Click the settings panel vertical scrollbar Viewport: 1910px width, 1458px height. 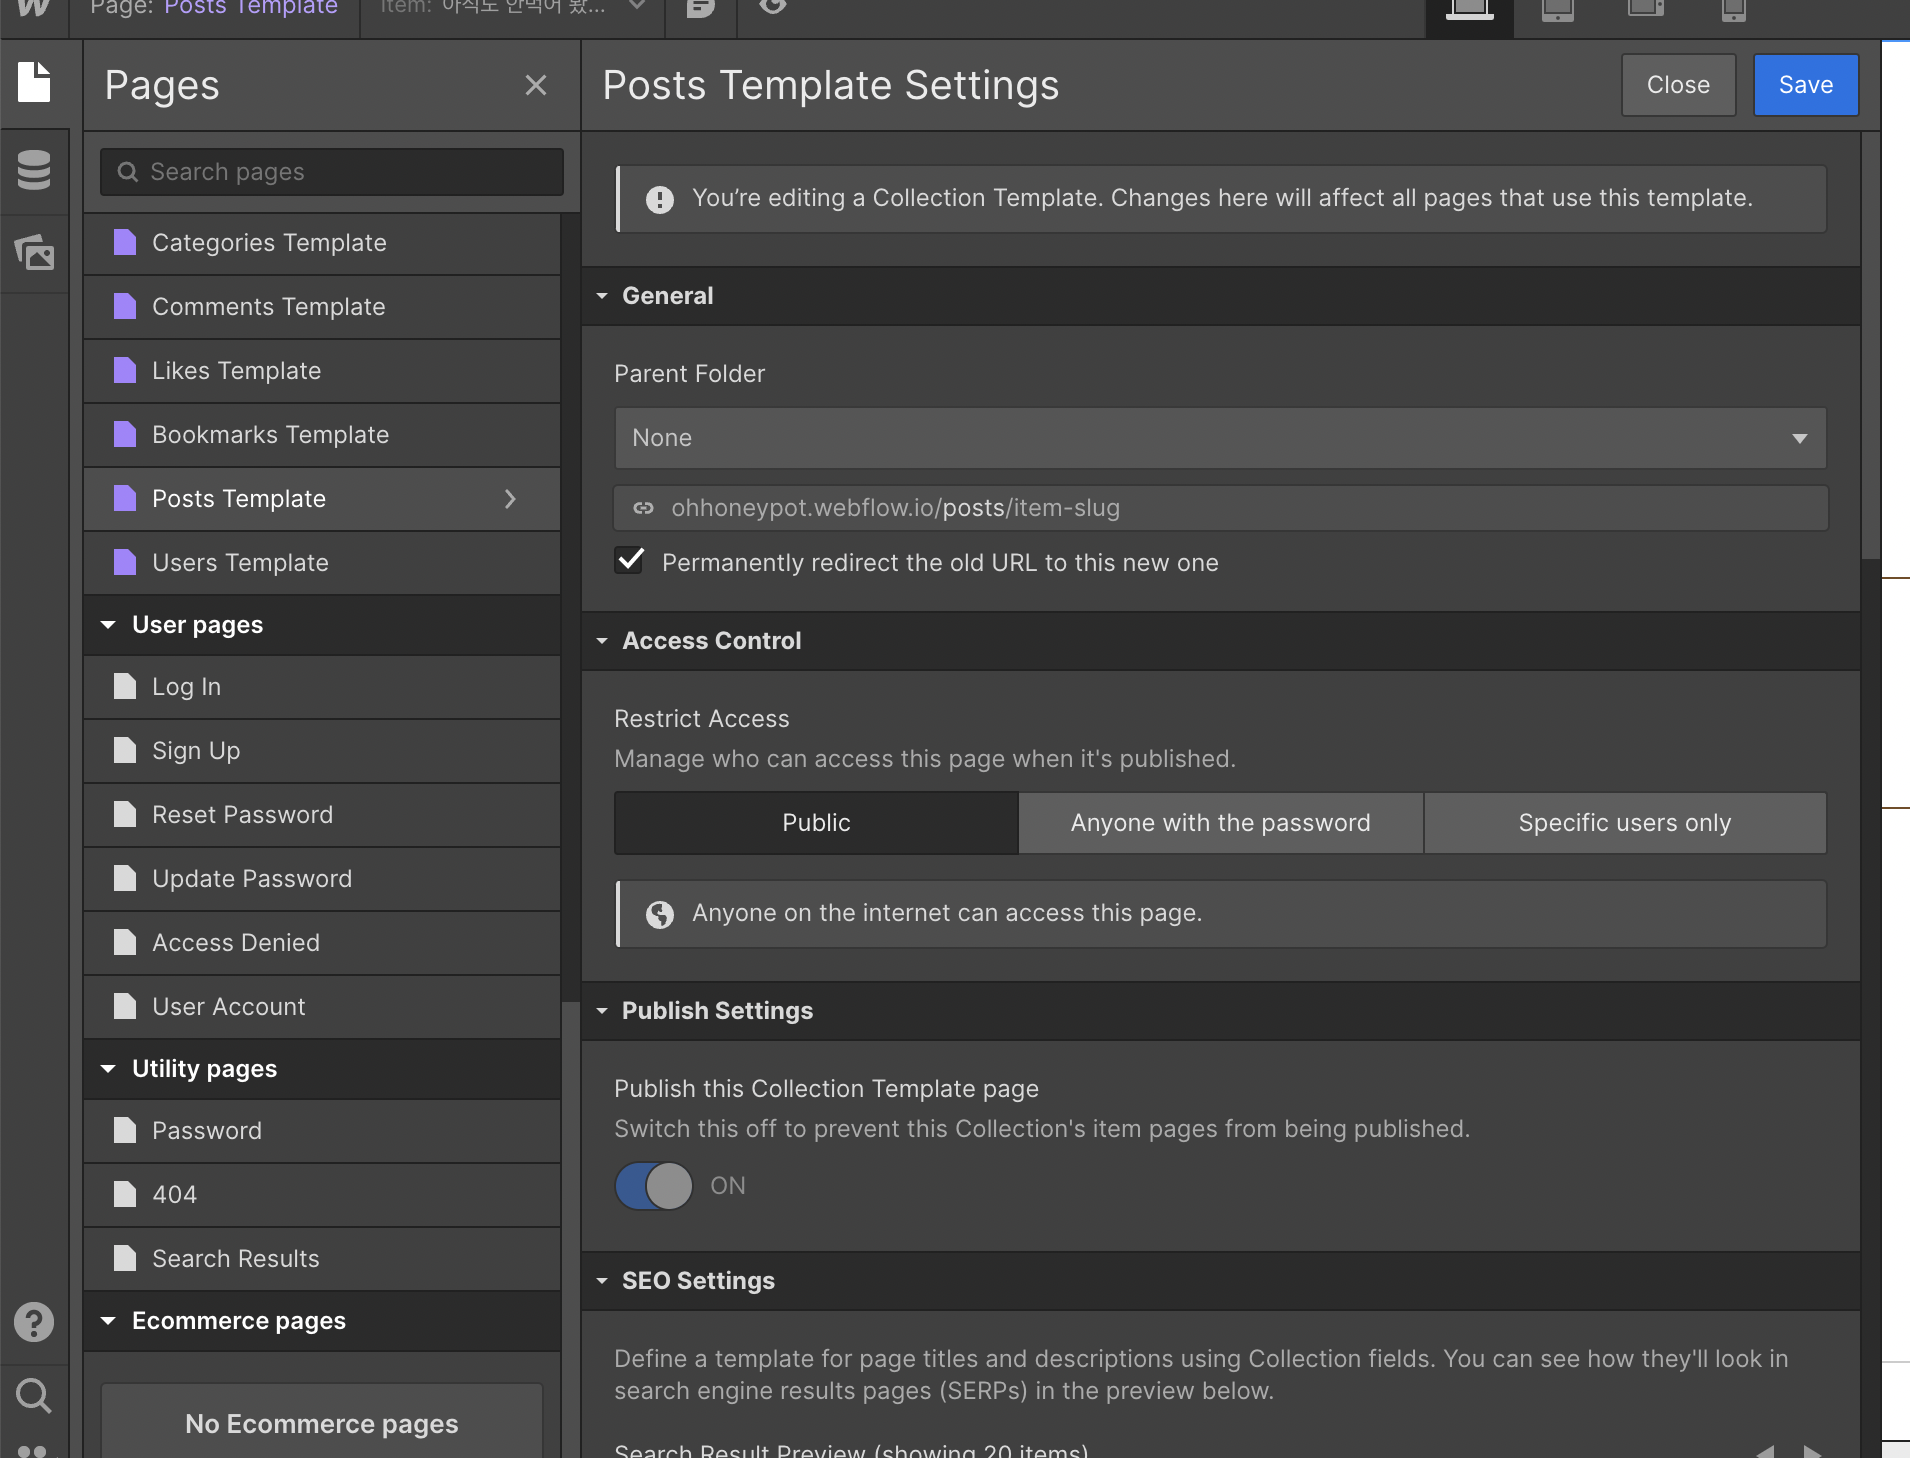(x=1871, y=345)
